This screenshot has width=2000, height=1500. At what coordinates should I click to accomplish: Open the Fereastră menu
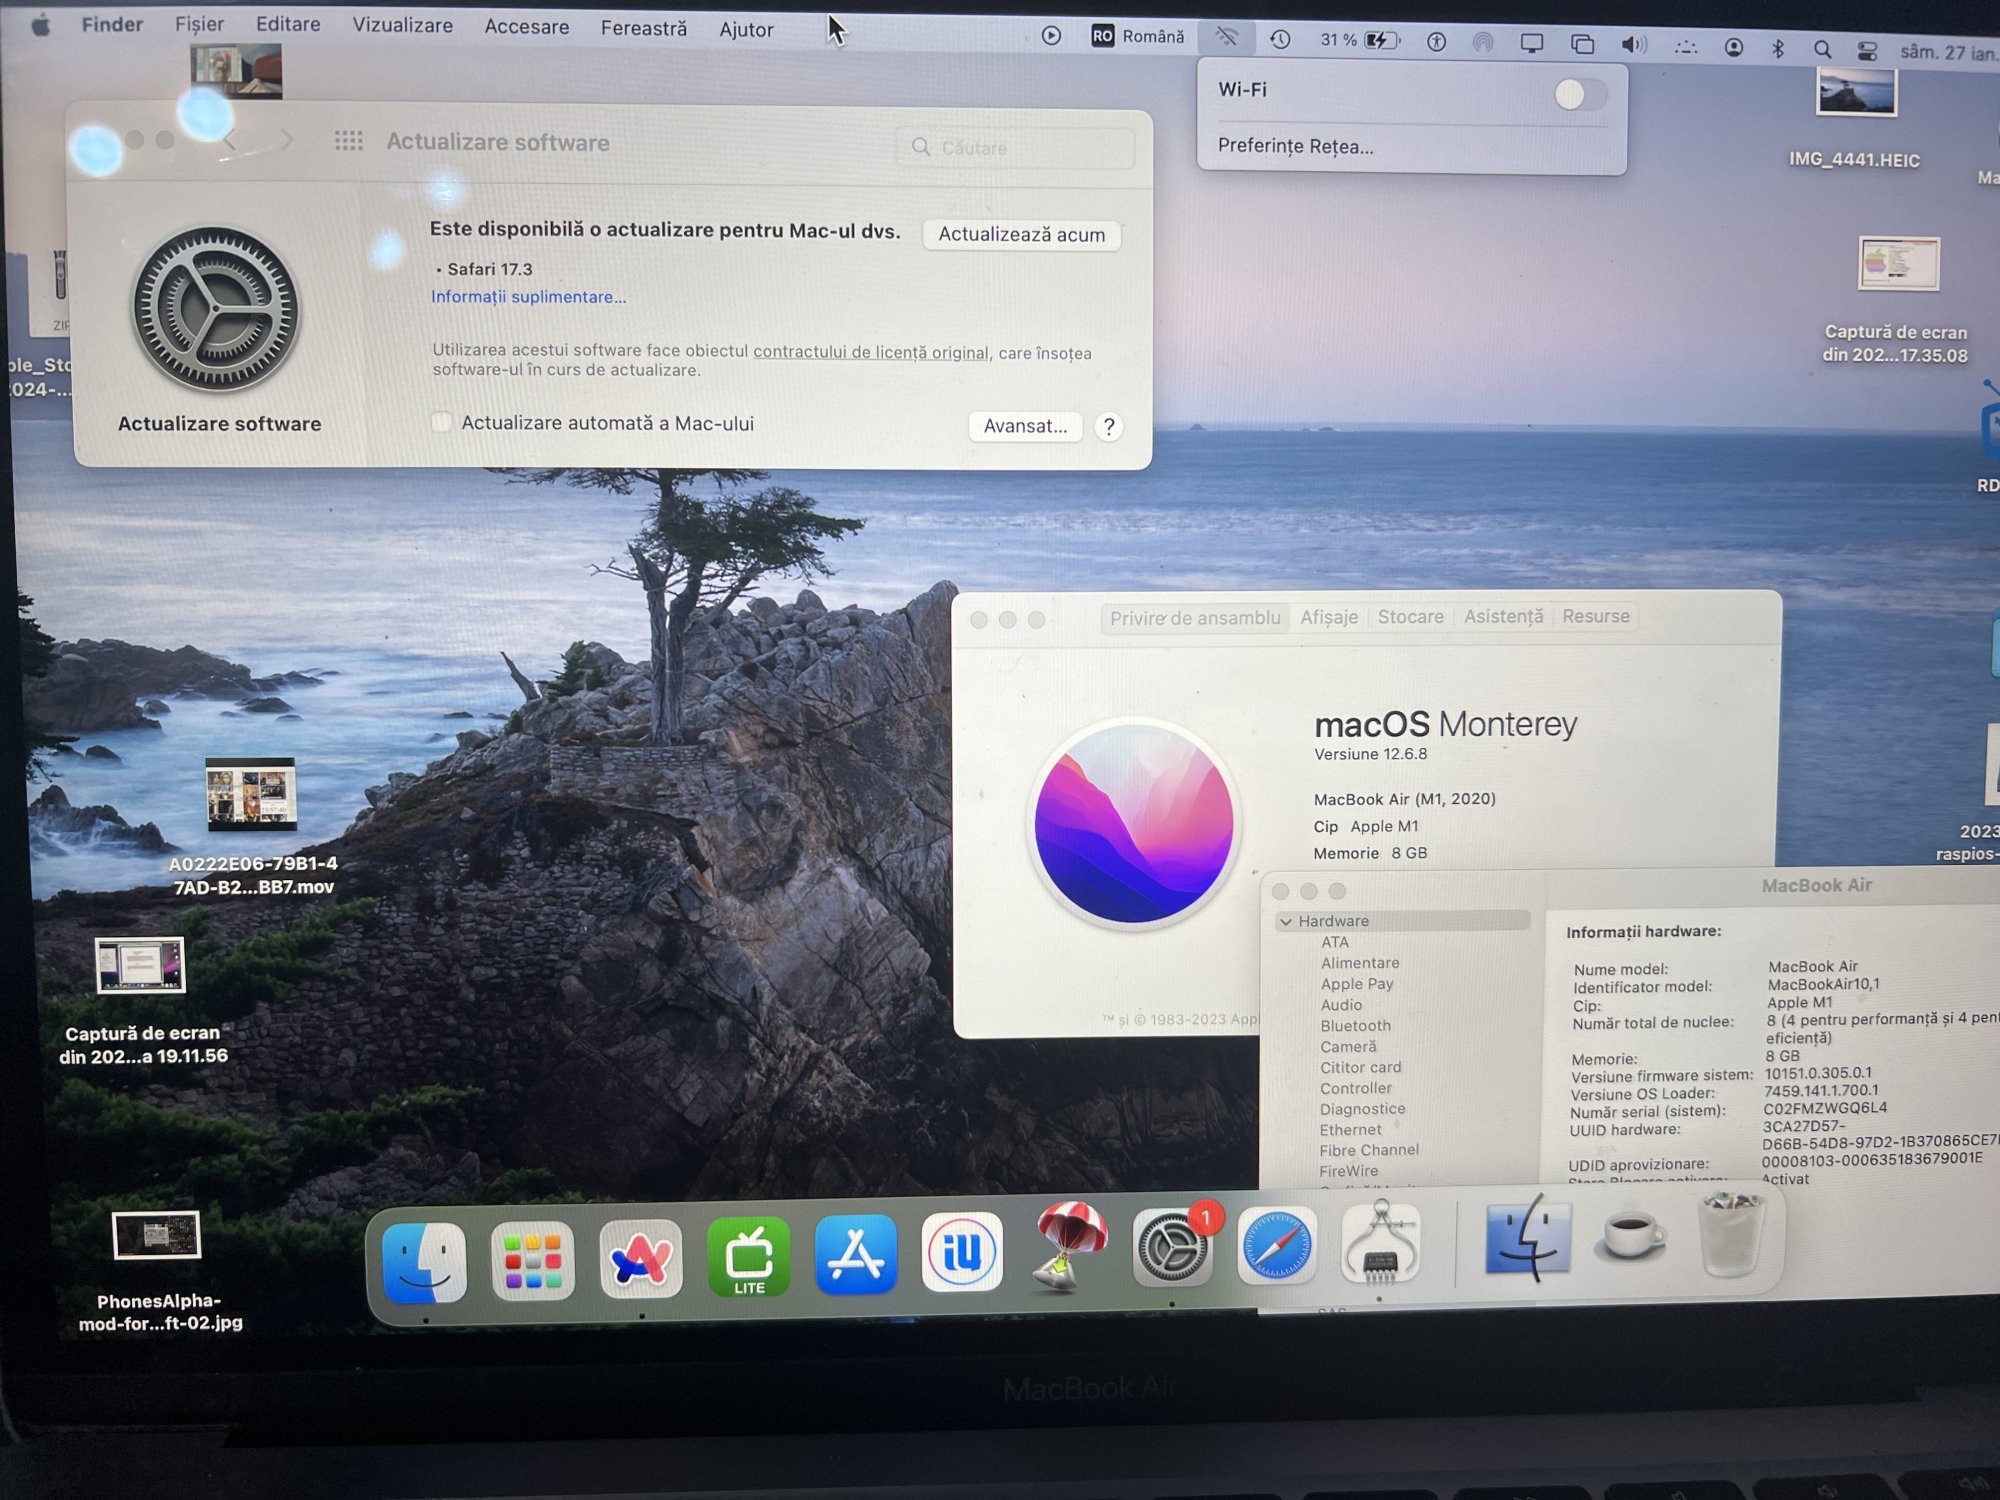pyautogui.click(x=643, y=28)
